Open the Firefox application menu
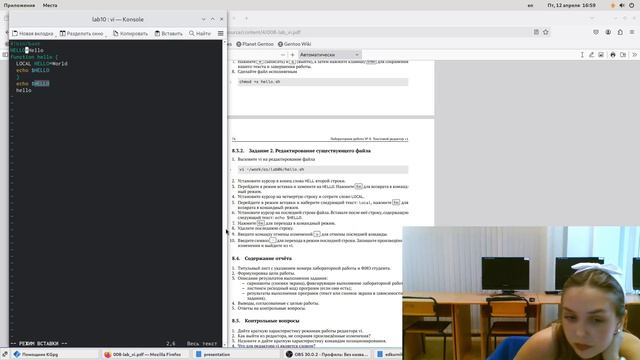640x360 pixels. click(x=632, y=32)
